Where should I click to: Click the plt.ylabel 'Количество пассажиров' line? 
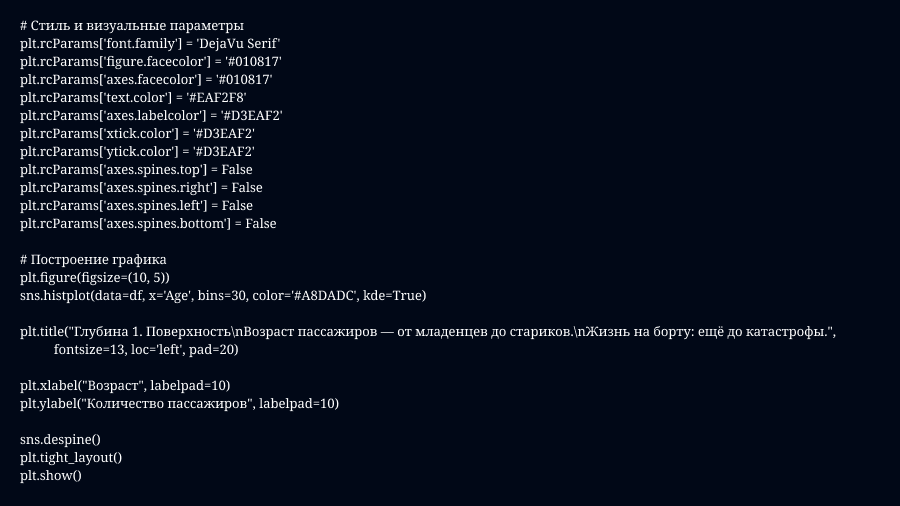tap(179, 403)
